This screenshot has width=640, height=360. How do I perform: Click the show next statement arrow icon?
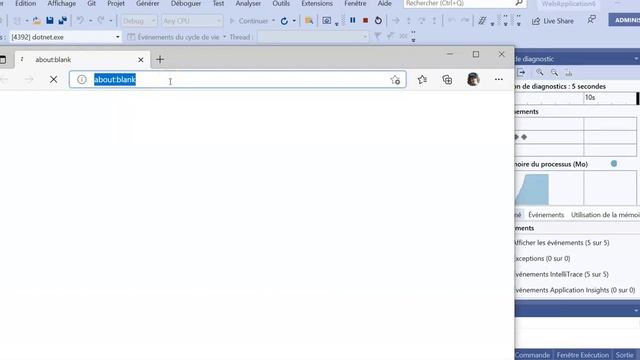point(396,20)
